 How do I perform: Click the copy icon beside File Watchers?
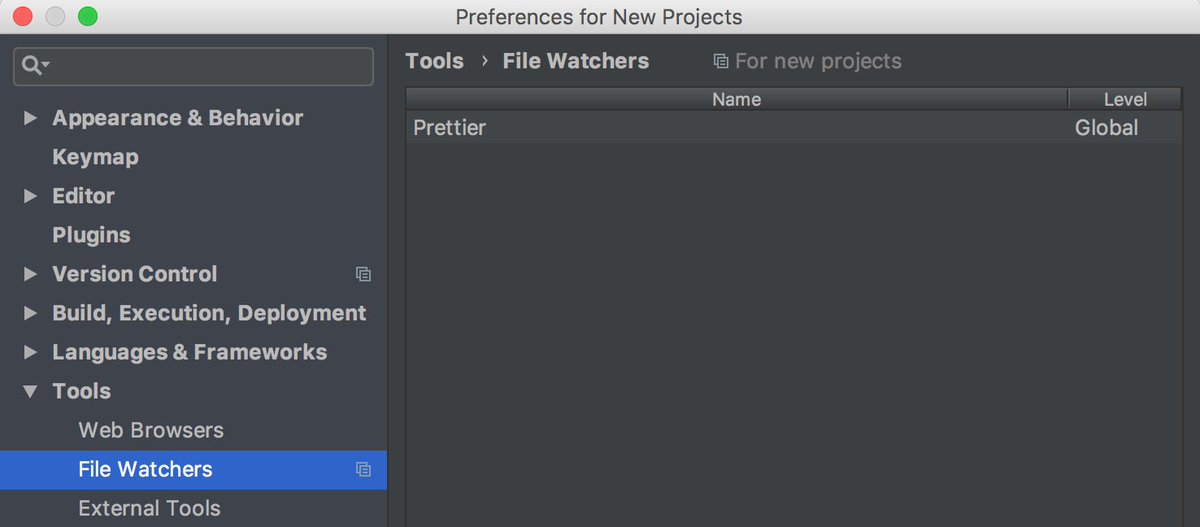(x=363, y=469)
